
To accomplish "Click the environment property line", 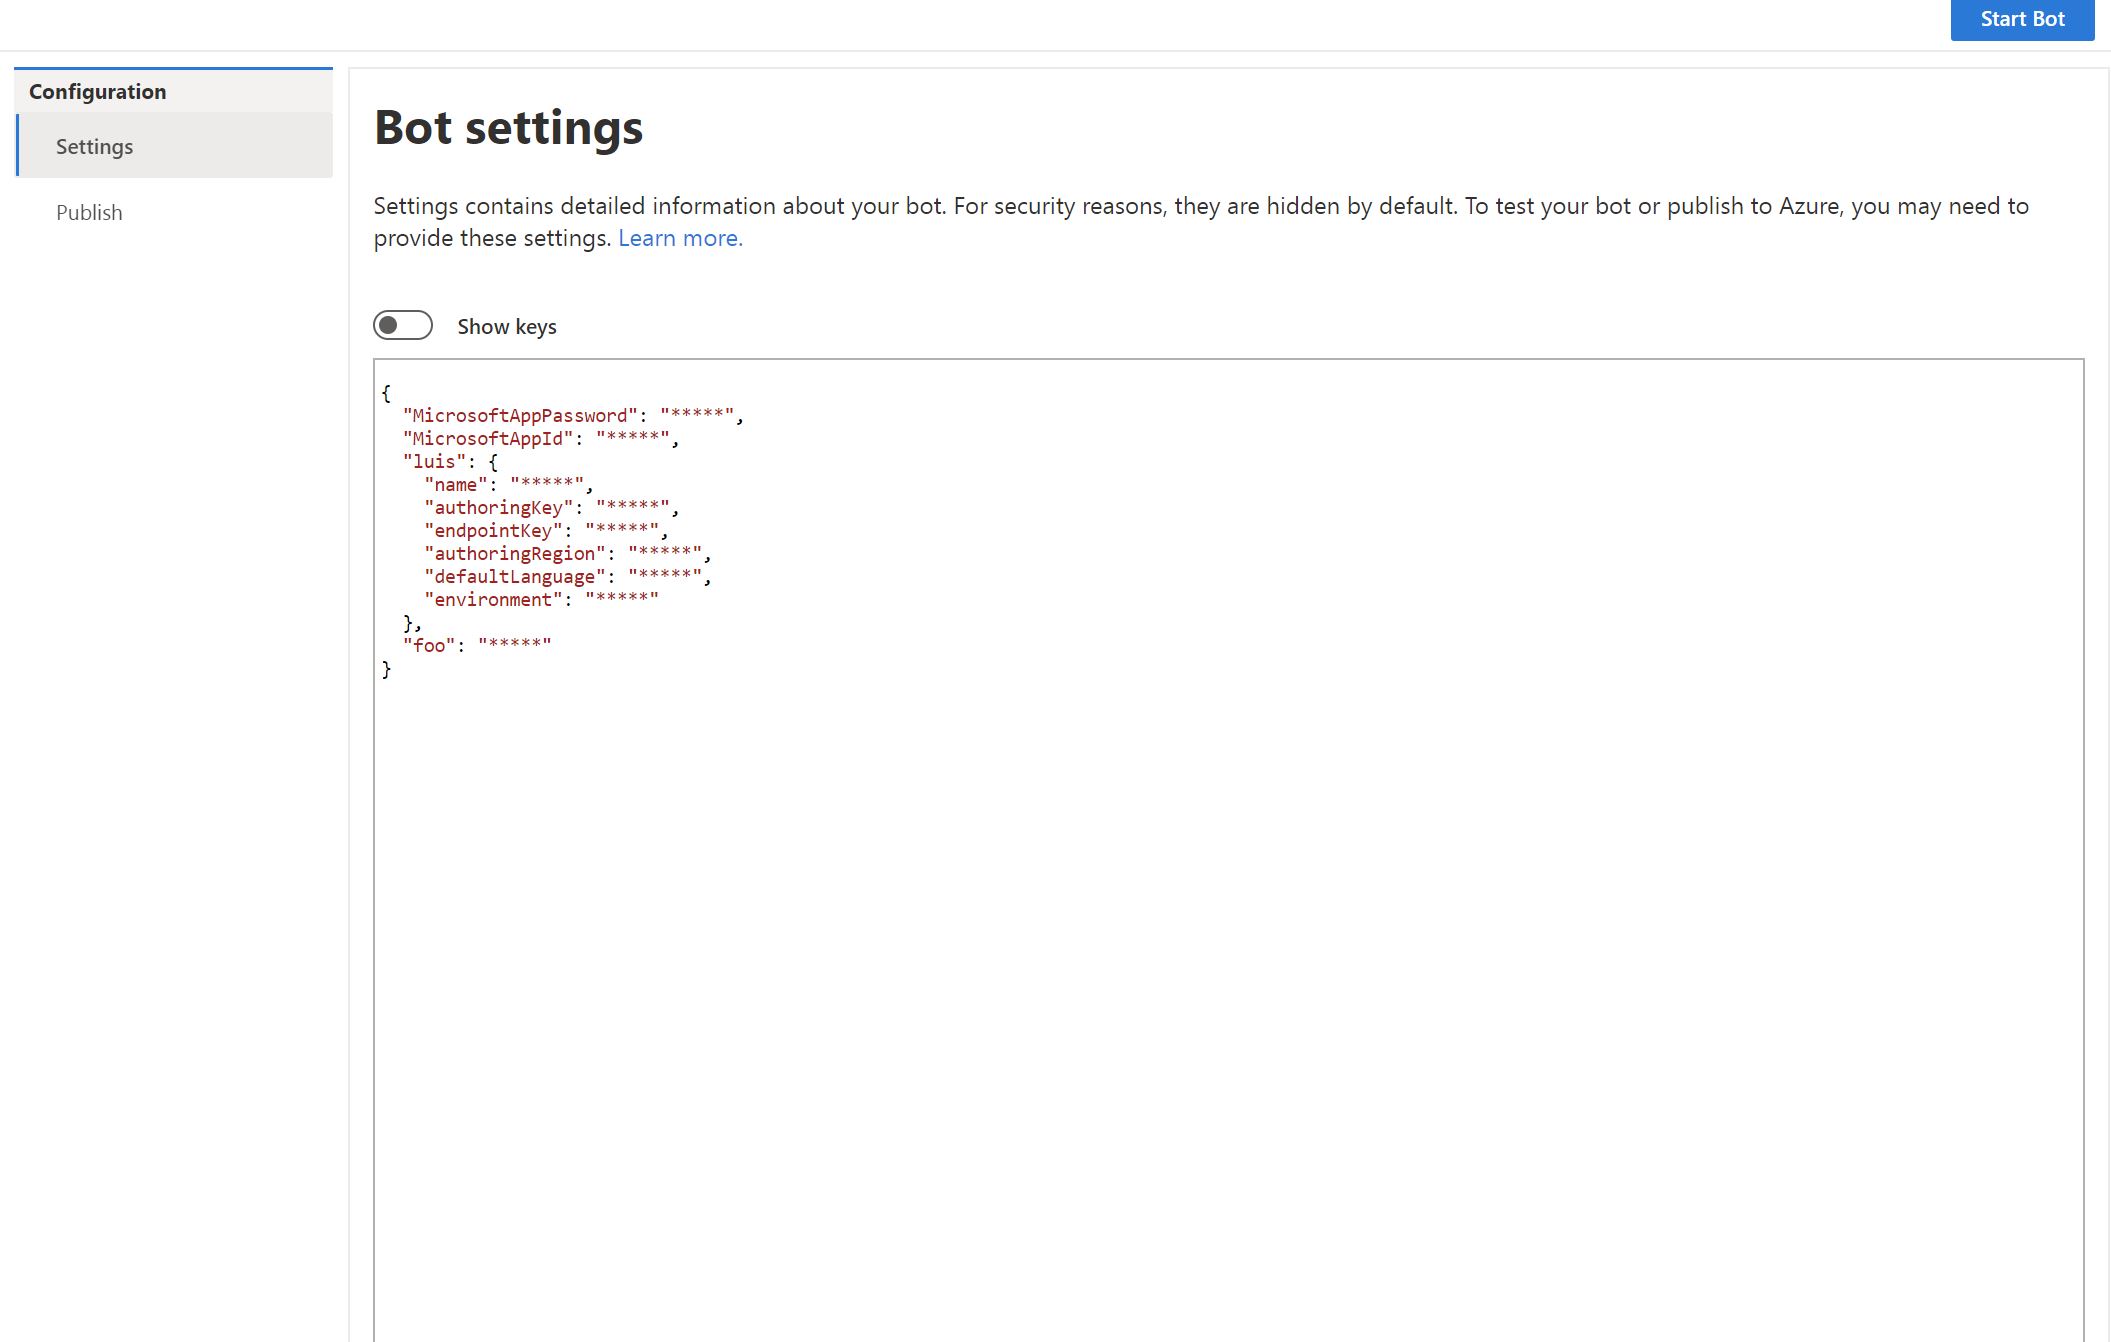I will [493, 600].
